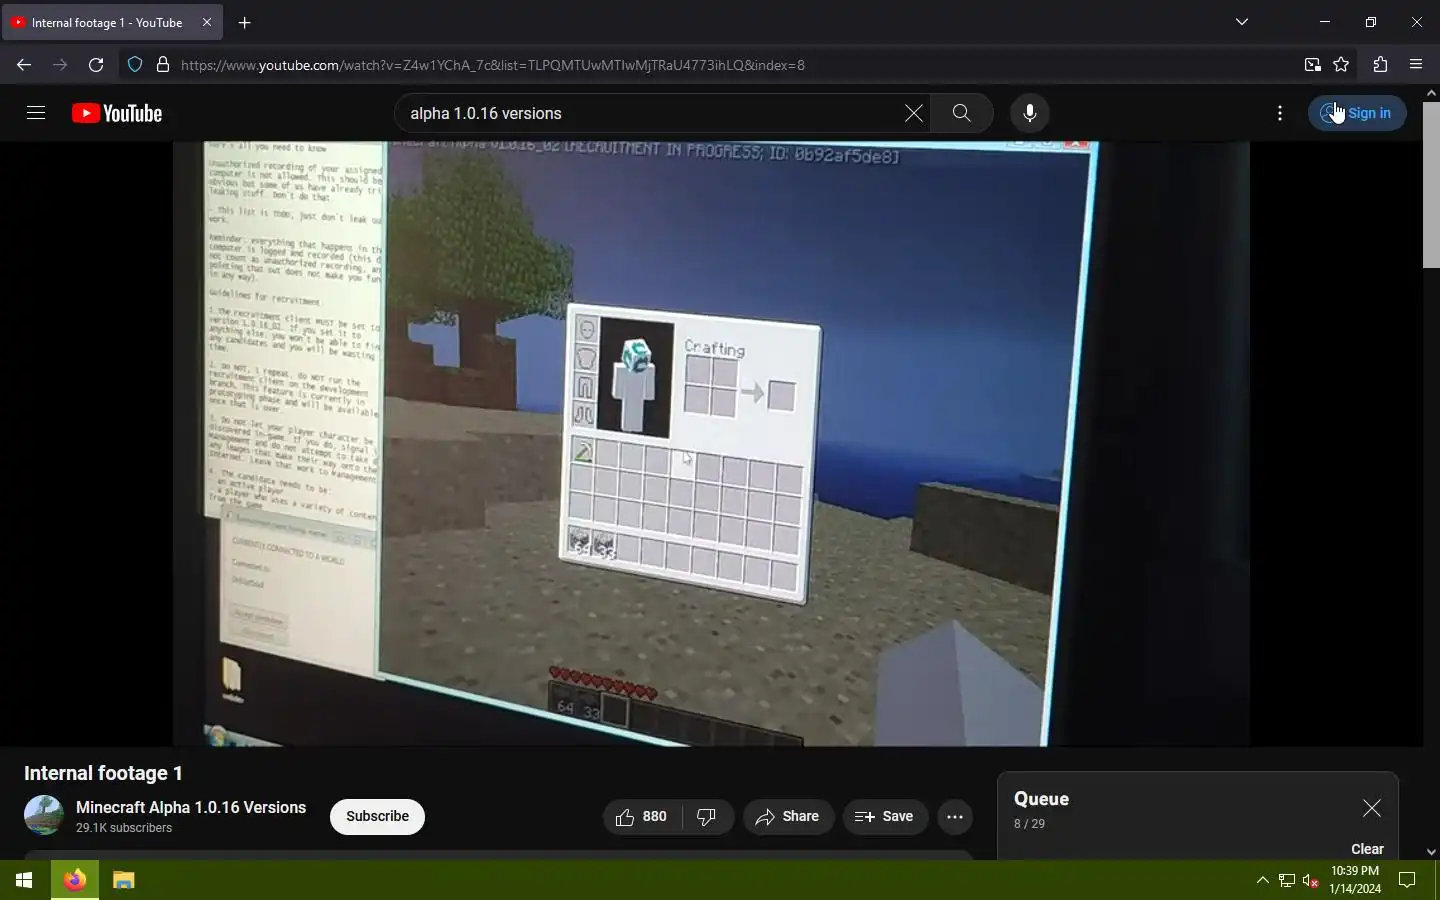
Task: Open Firefox from the taskbar
Action: pyautogui.click(x=75, y=880)
